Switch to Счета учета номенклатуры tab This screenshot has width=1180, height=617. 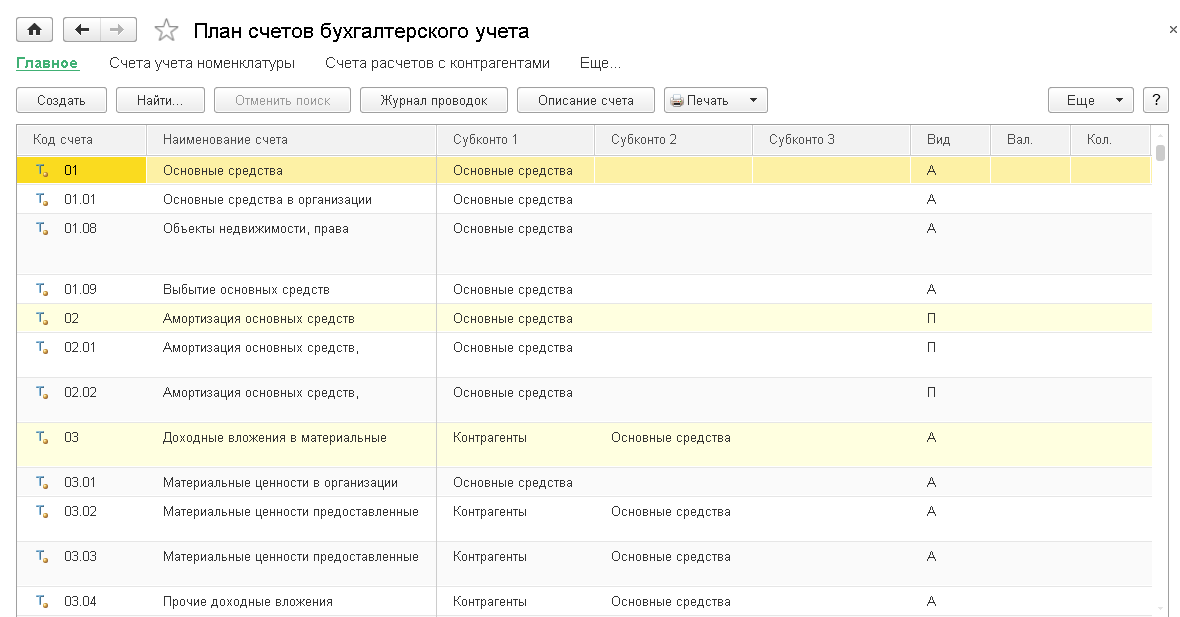tap(202, 63)
